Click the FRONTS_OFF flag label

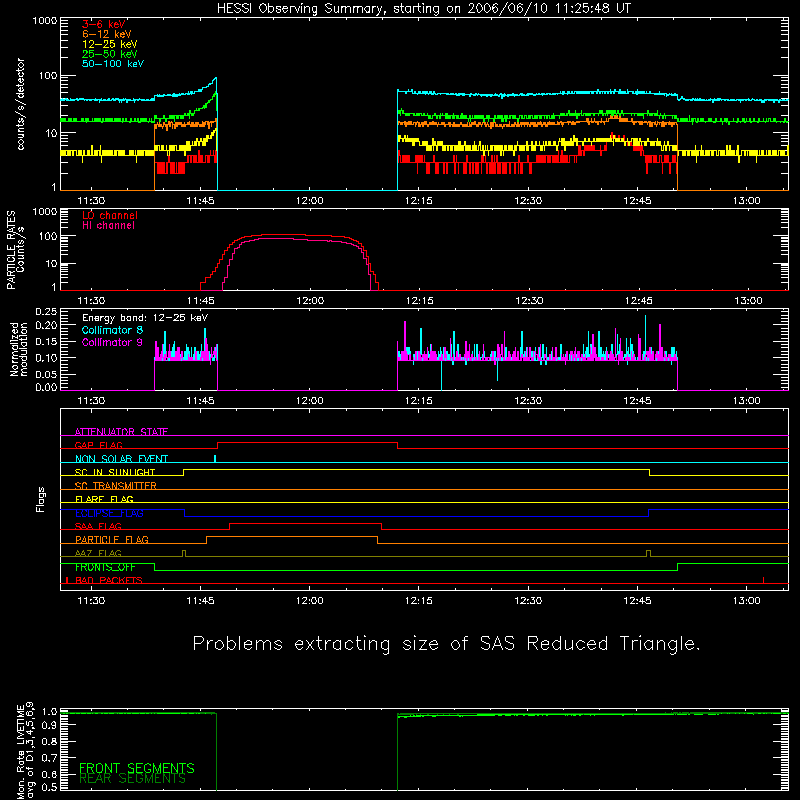pyautogui.click(x=105, y=567)
